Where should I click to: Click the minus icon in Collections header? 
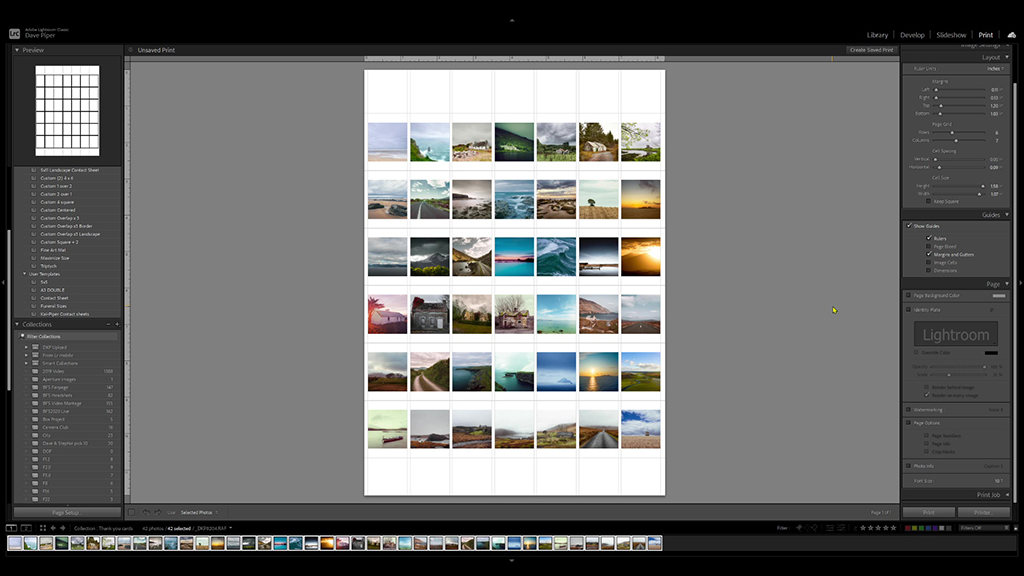(108, 324)
